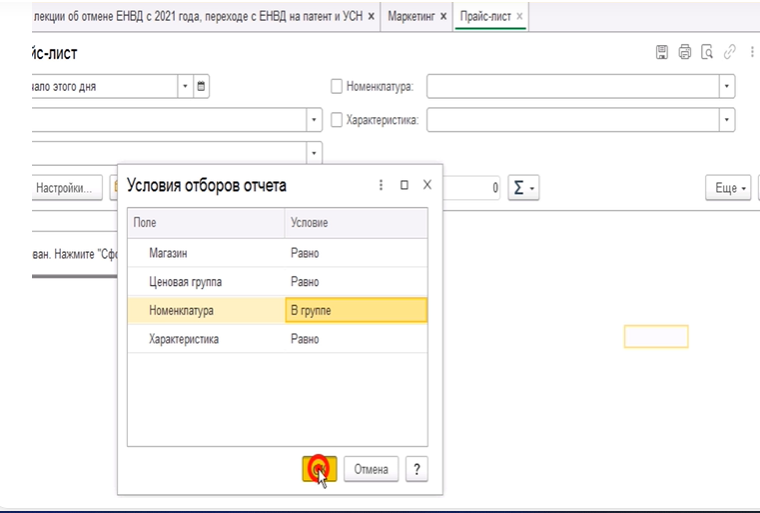The width and height of the screenshot is (760, 513).
Task: Click the sigma sum button
Action: click(x=523, y=188)
